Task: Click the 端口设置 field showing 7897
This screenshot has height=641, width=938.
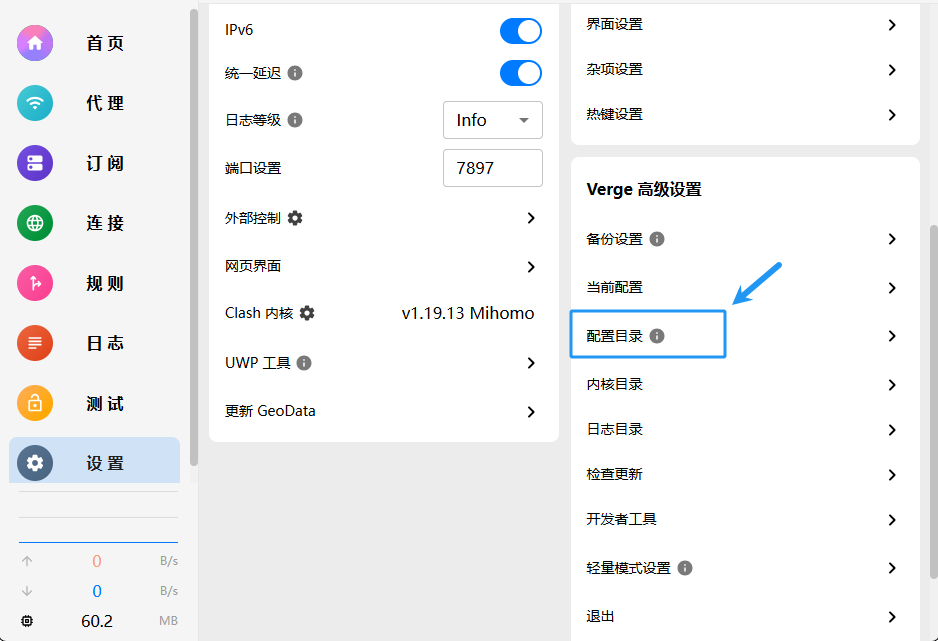Action: (492, 168)
